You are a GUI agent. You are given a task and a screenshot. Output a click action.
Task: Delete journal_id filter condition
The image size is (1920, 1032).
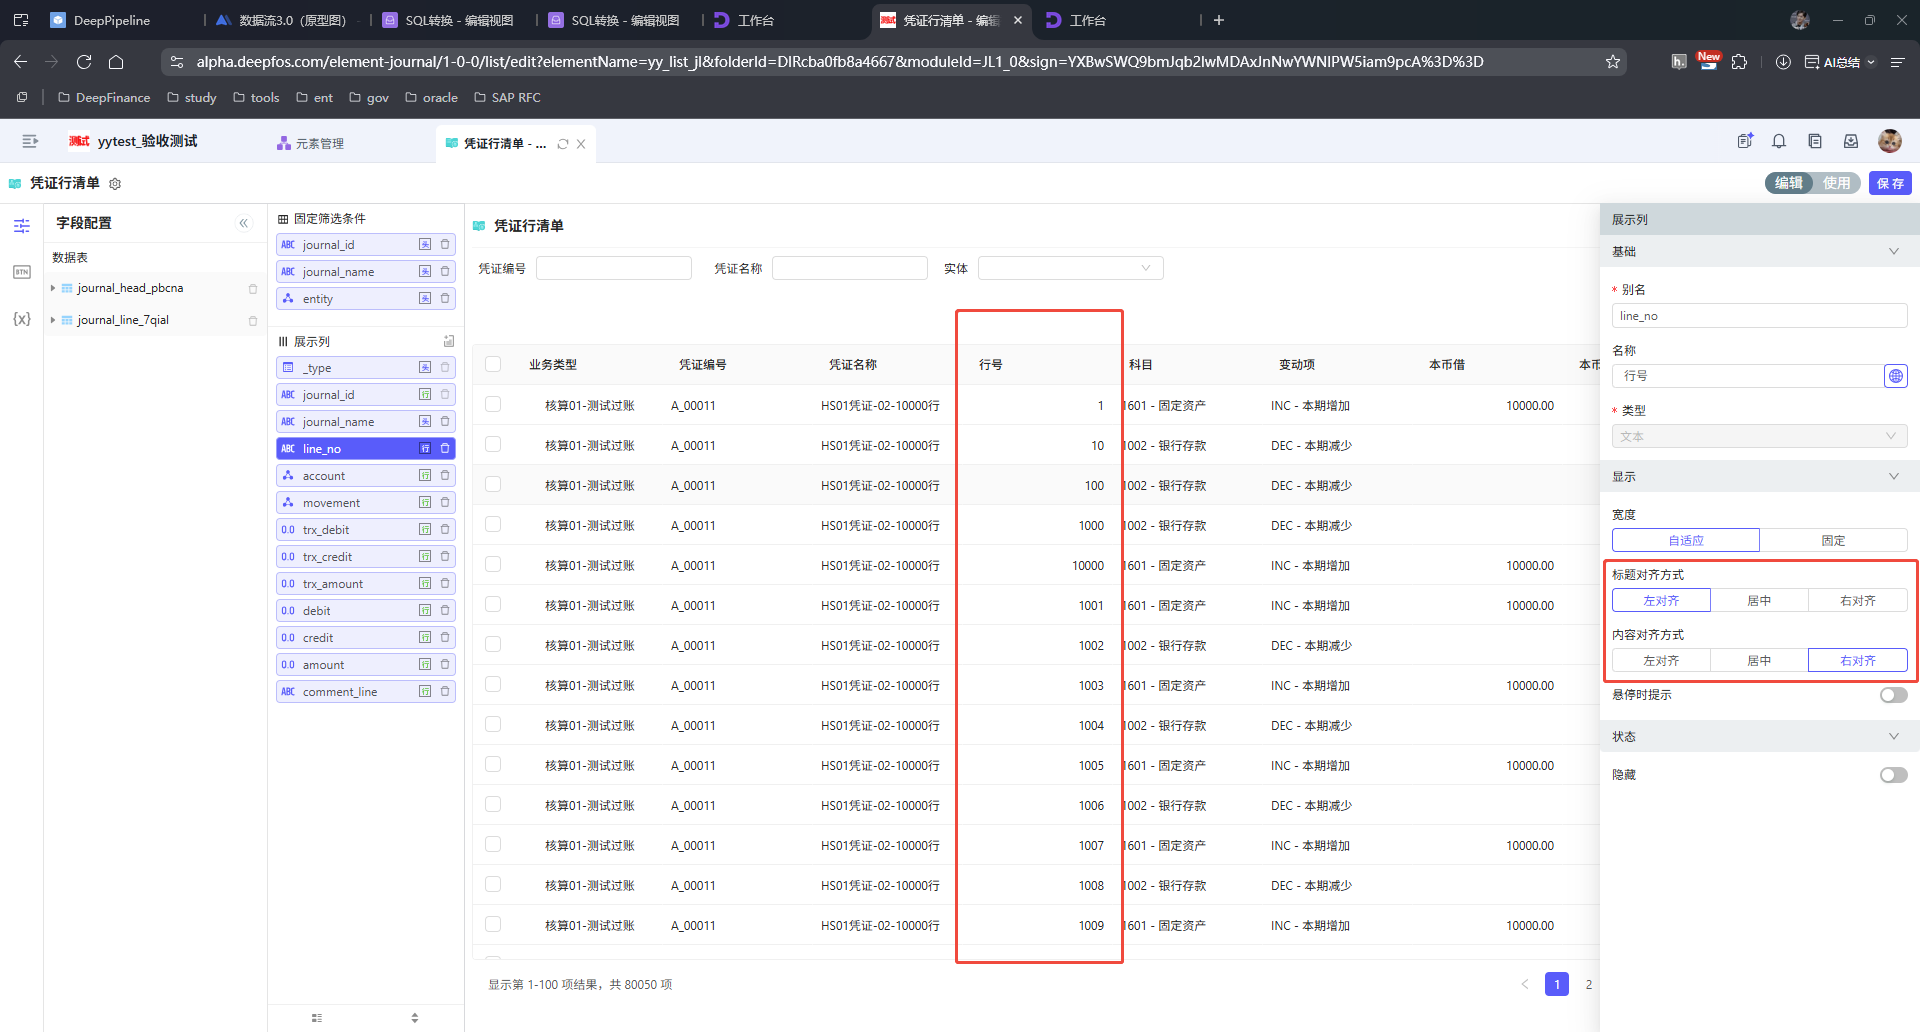coord(445,245)
